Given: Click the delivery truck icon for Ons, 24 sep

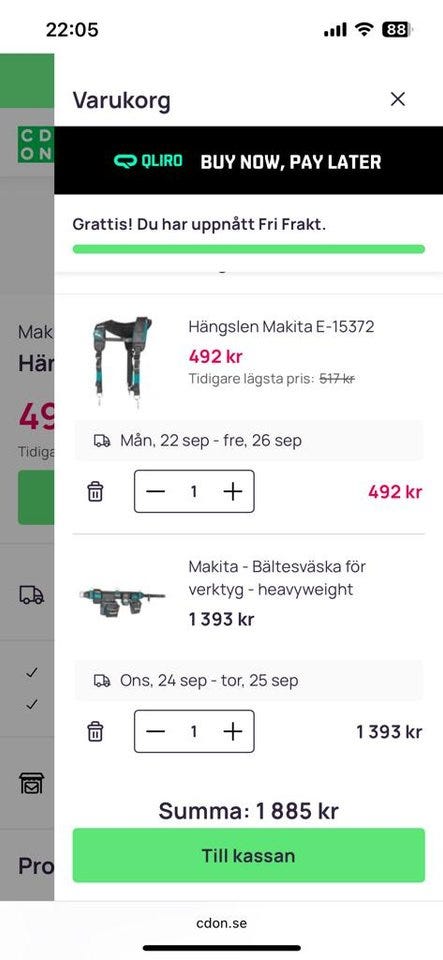Looking at the screenshot, I should click(102, 680).
